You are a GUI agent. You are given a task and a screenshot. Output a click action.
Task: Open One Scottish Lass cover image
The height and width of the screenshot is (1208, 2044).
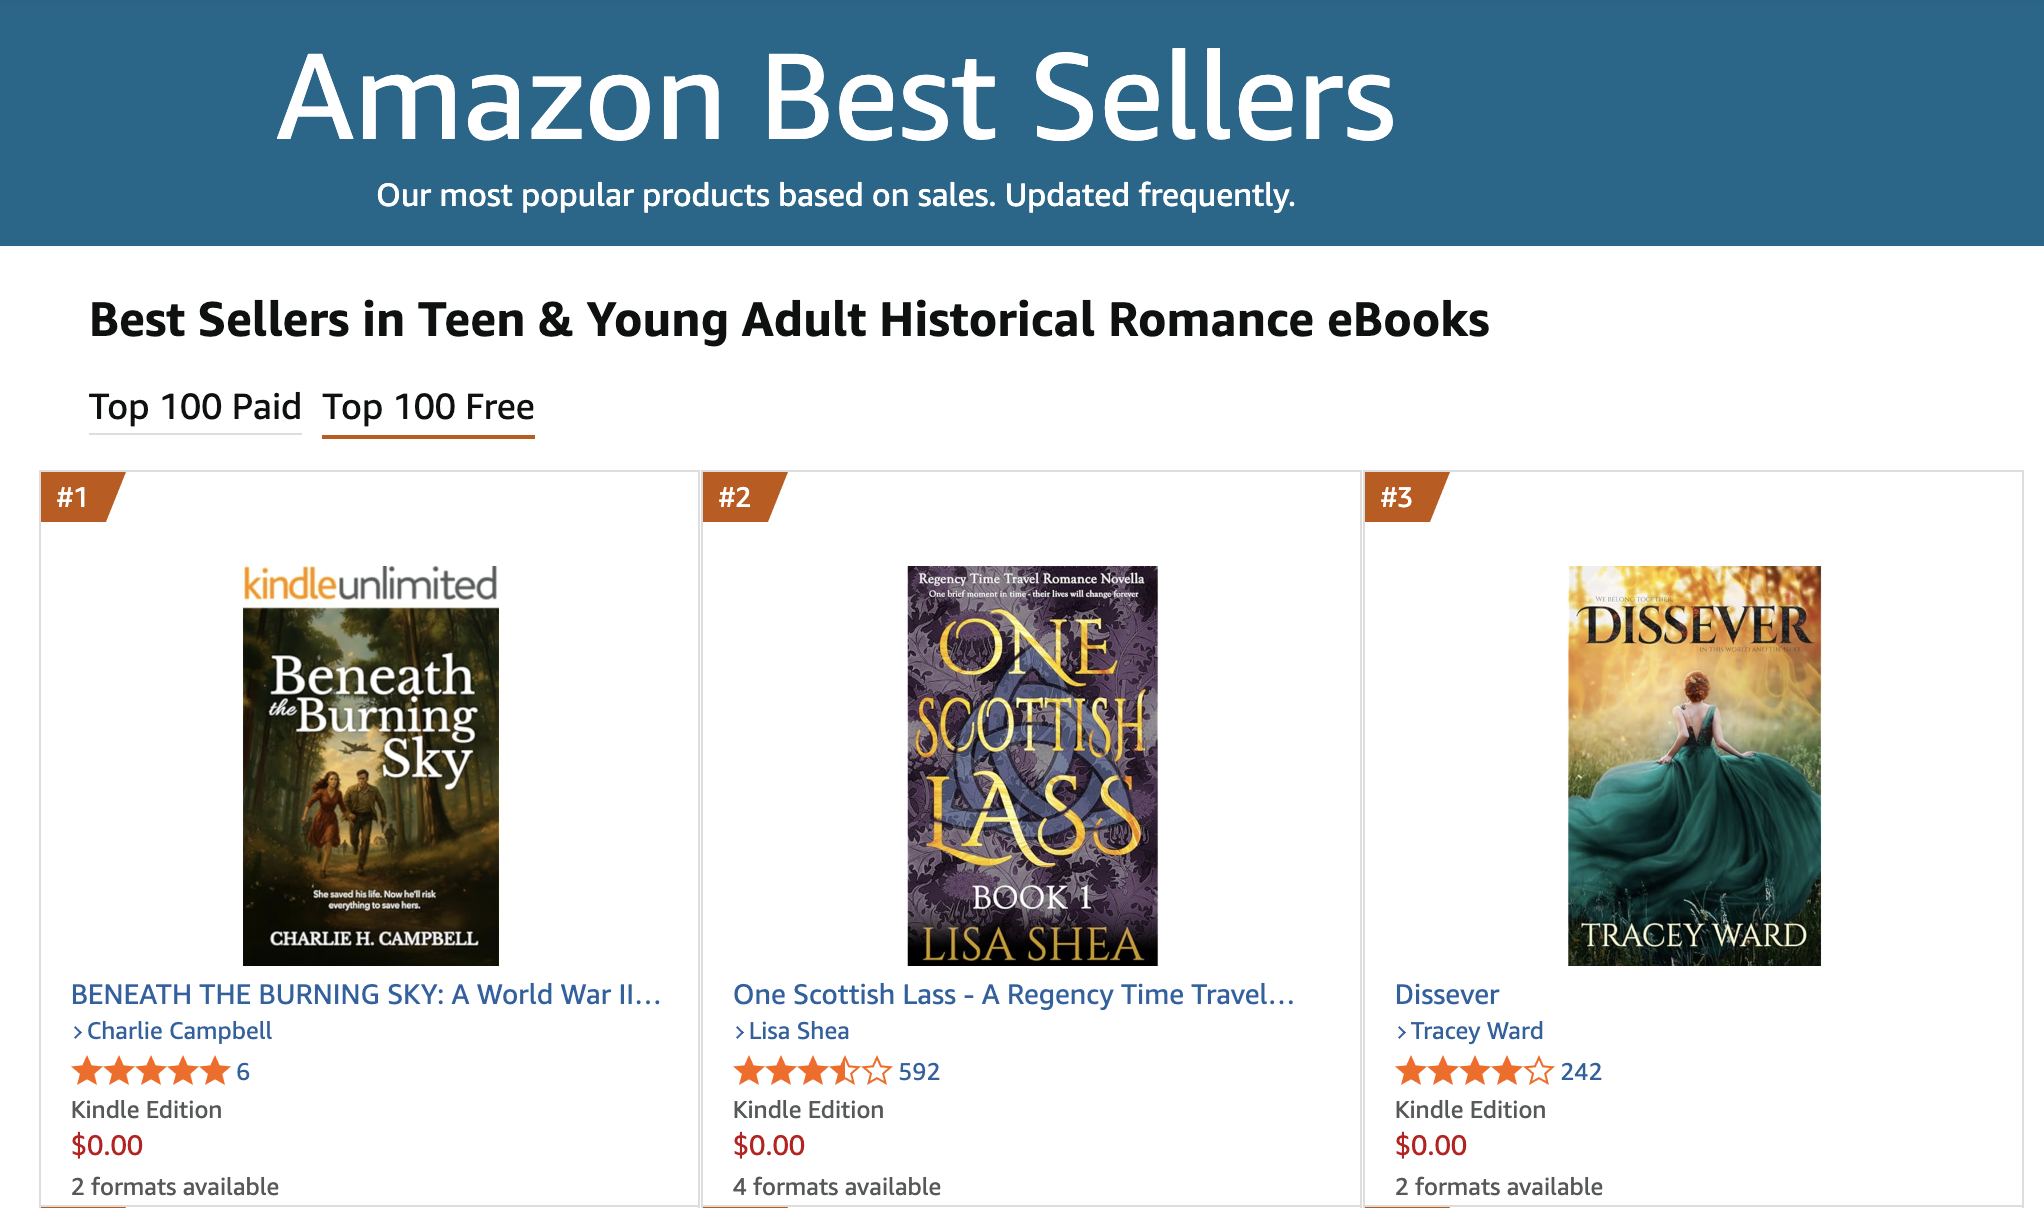(1032, 766)
